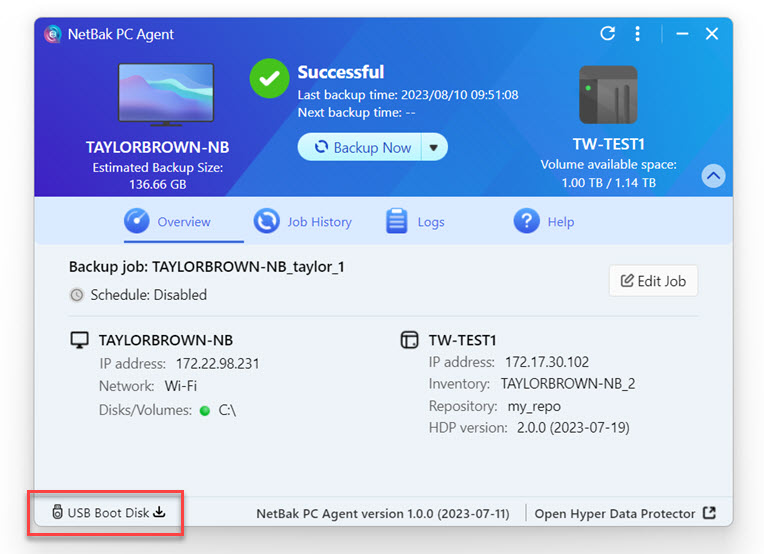The image size is (764, 554).
Task: Click the Edit Job button
Action: pyautogui.click(x=653, y=281)
